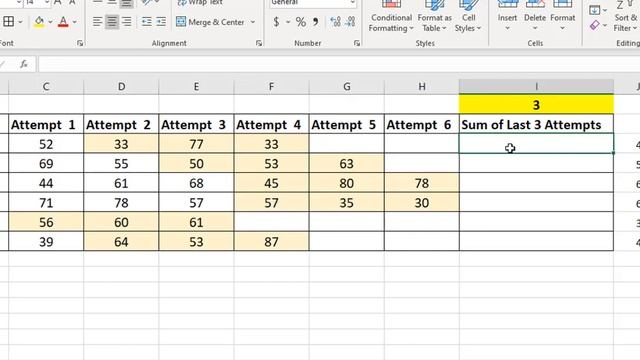Select the cell with value 87
The height and width of the screenshot is (360, 640).
[x=271, y=242]
